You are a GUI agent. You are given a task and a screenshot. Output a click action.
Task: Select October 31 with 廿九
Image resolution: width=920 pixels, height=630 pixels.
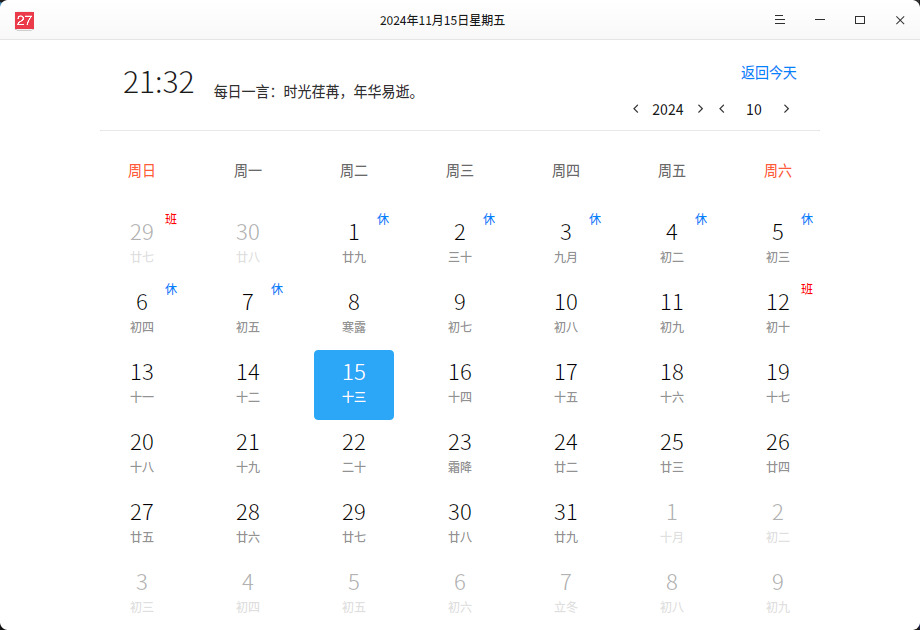[566, 524]
